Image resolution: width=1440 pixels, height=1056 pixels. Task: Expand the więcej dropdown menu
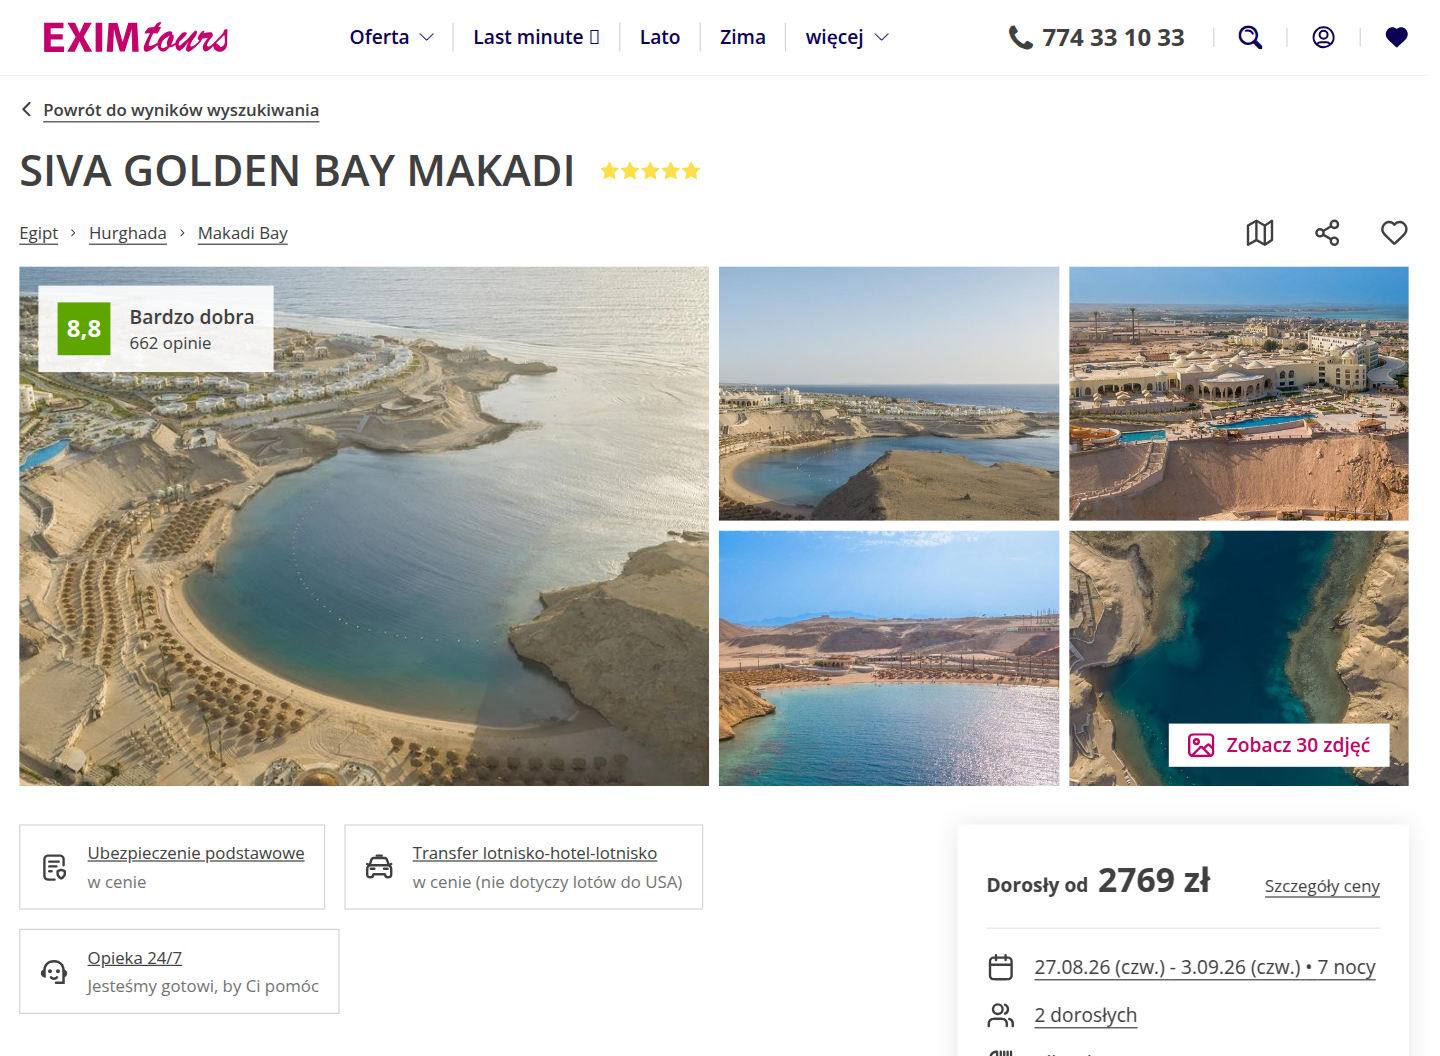pos(847,37)
